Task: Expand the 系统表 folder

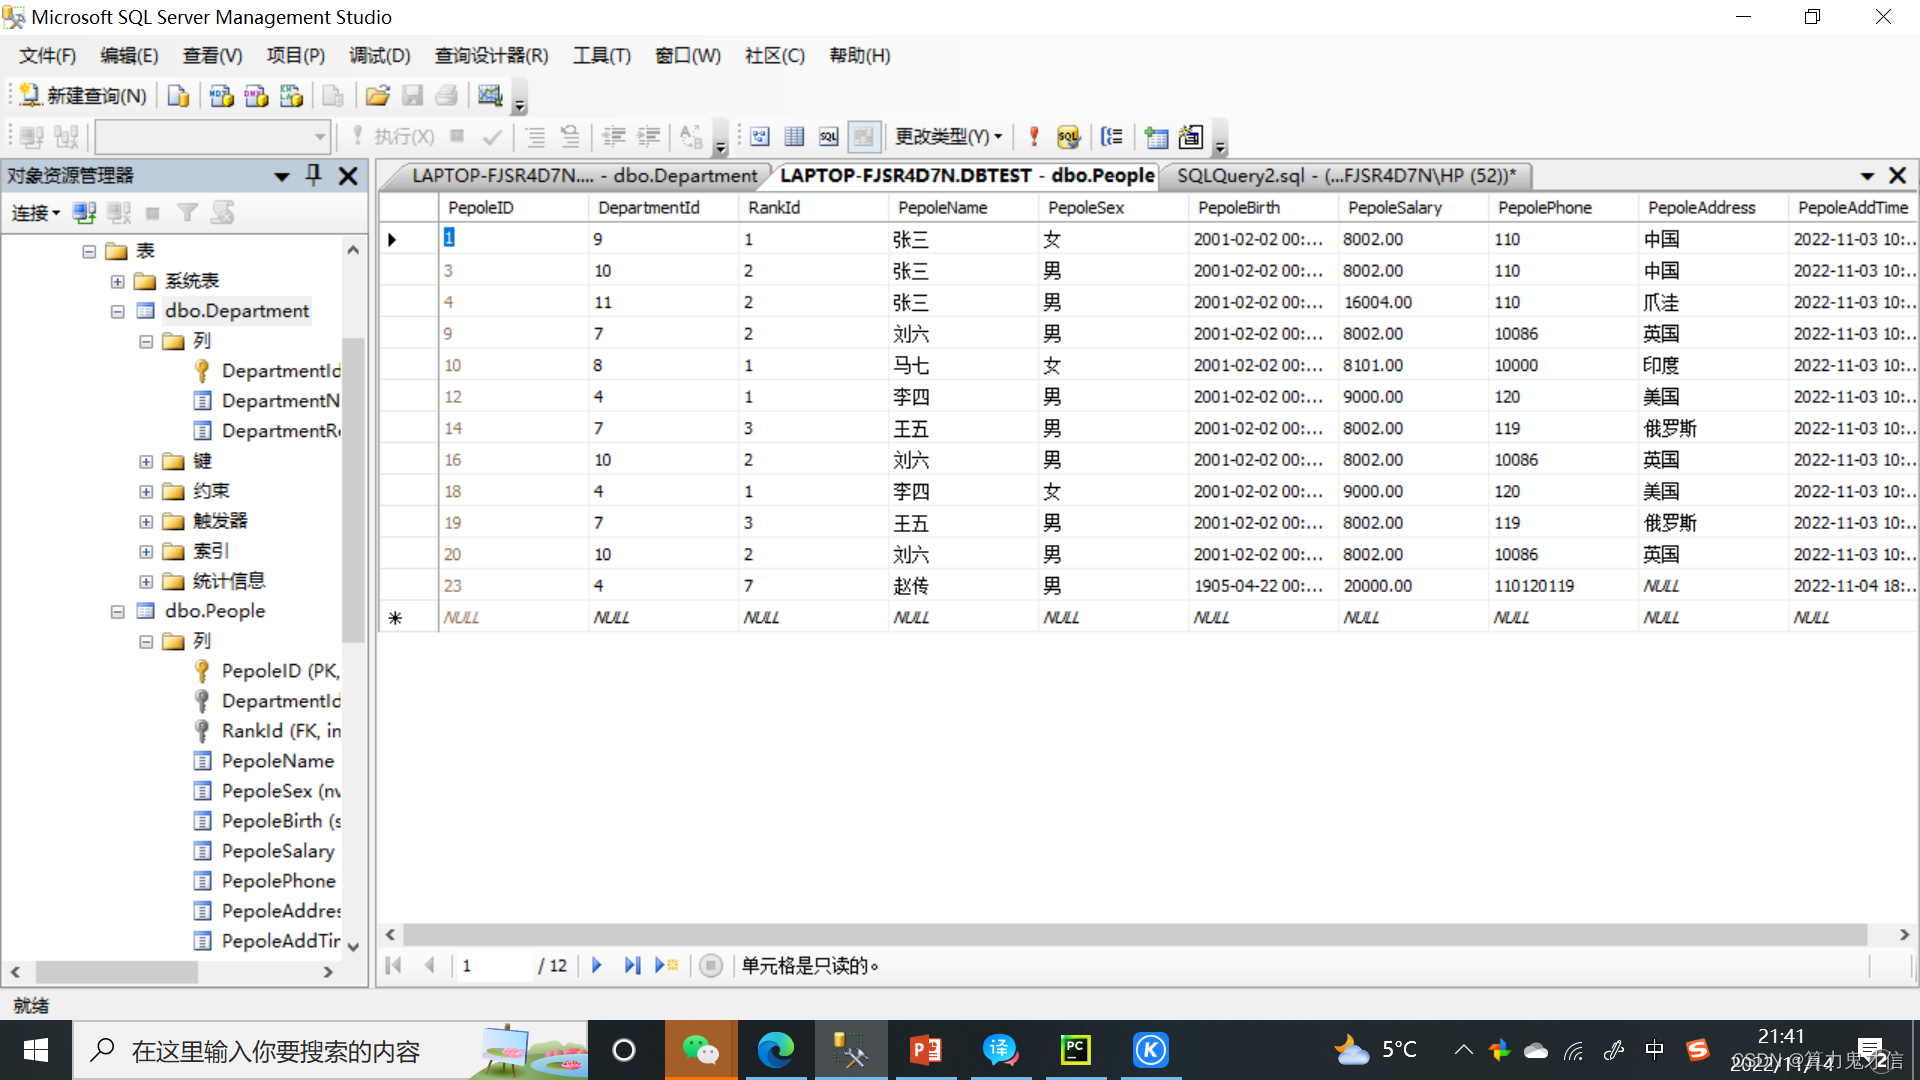Action: (x=117, y=281)
